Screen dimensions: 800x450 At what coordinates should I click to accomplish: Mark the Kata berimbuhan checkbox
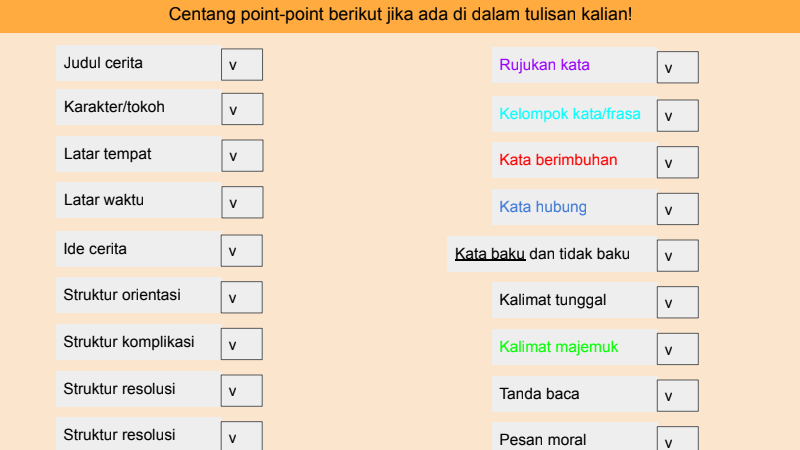[677, 162]
